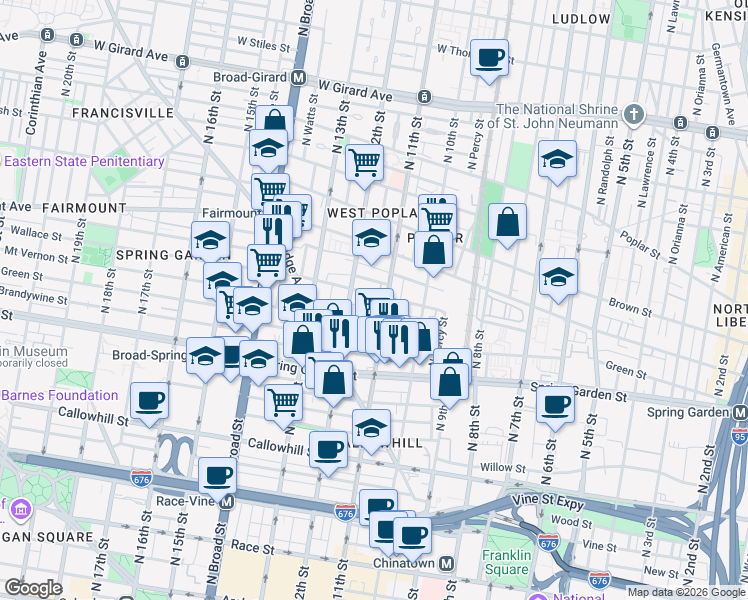Screen dimensions: 748x600
Task: Open the Barnes Foundation place label
Action: tap(60, 395)
